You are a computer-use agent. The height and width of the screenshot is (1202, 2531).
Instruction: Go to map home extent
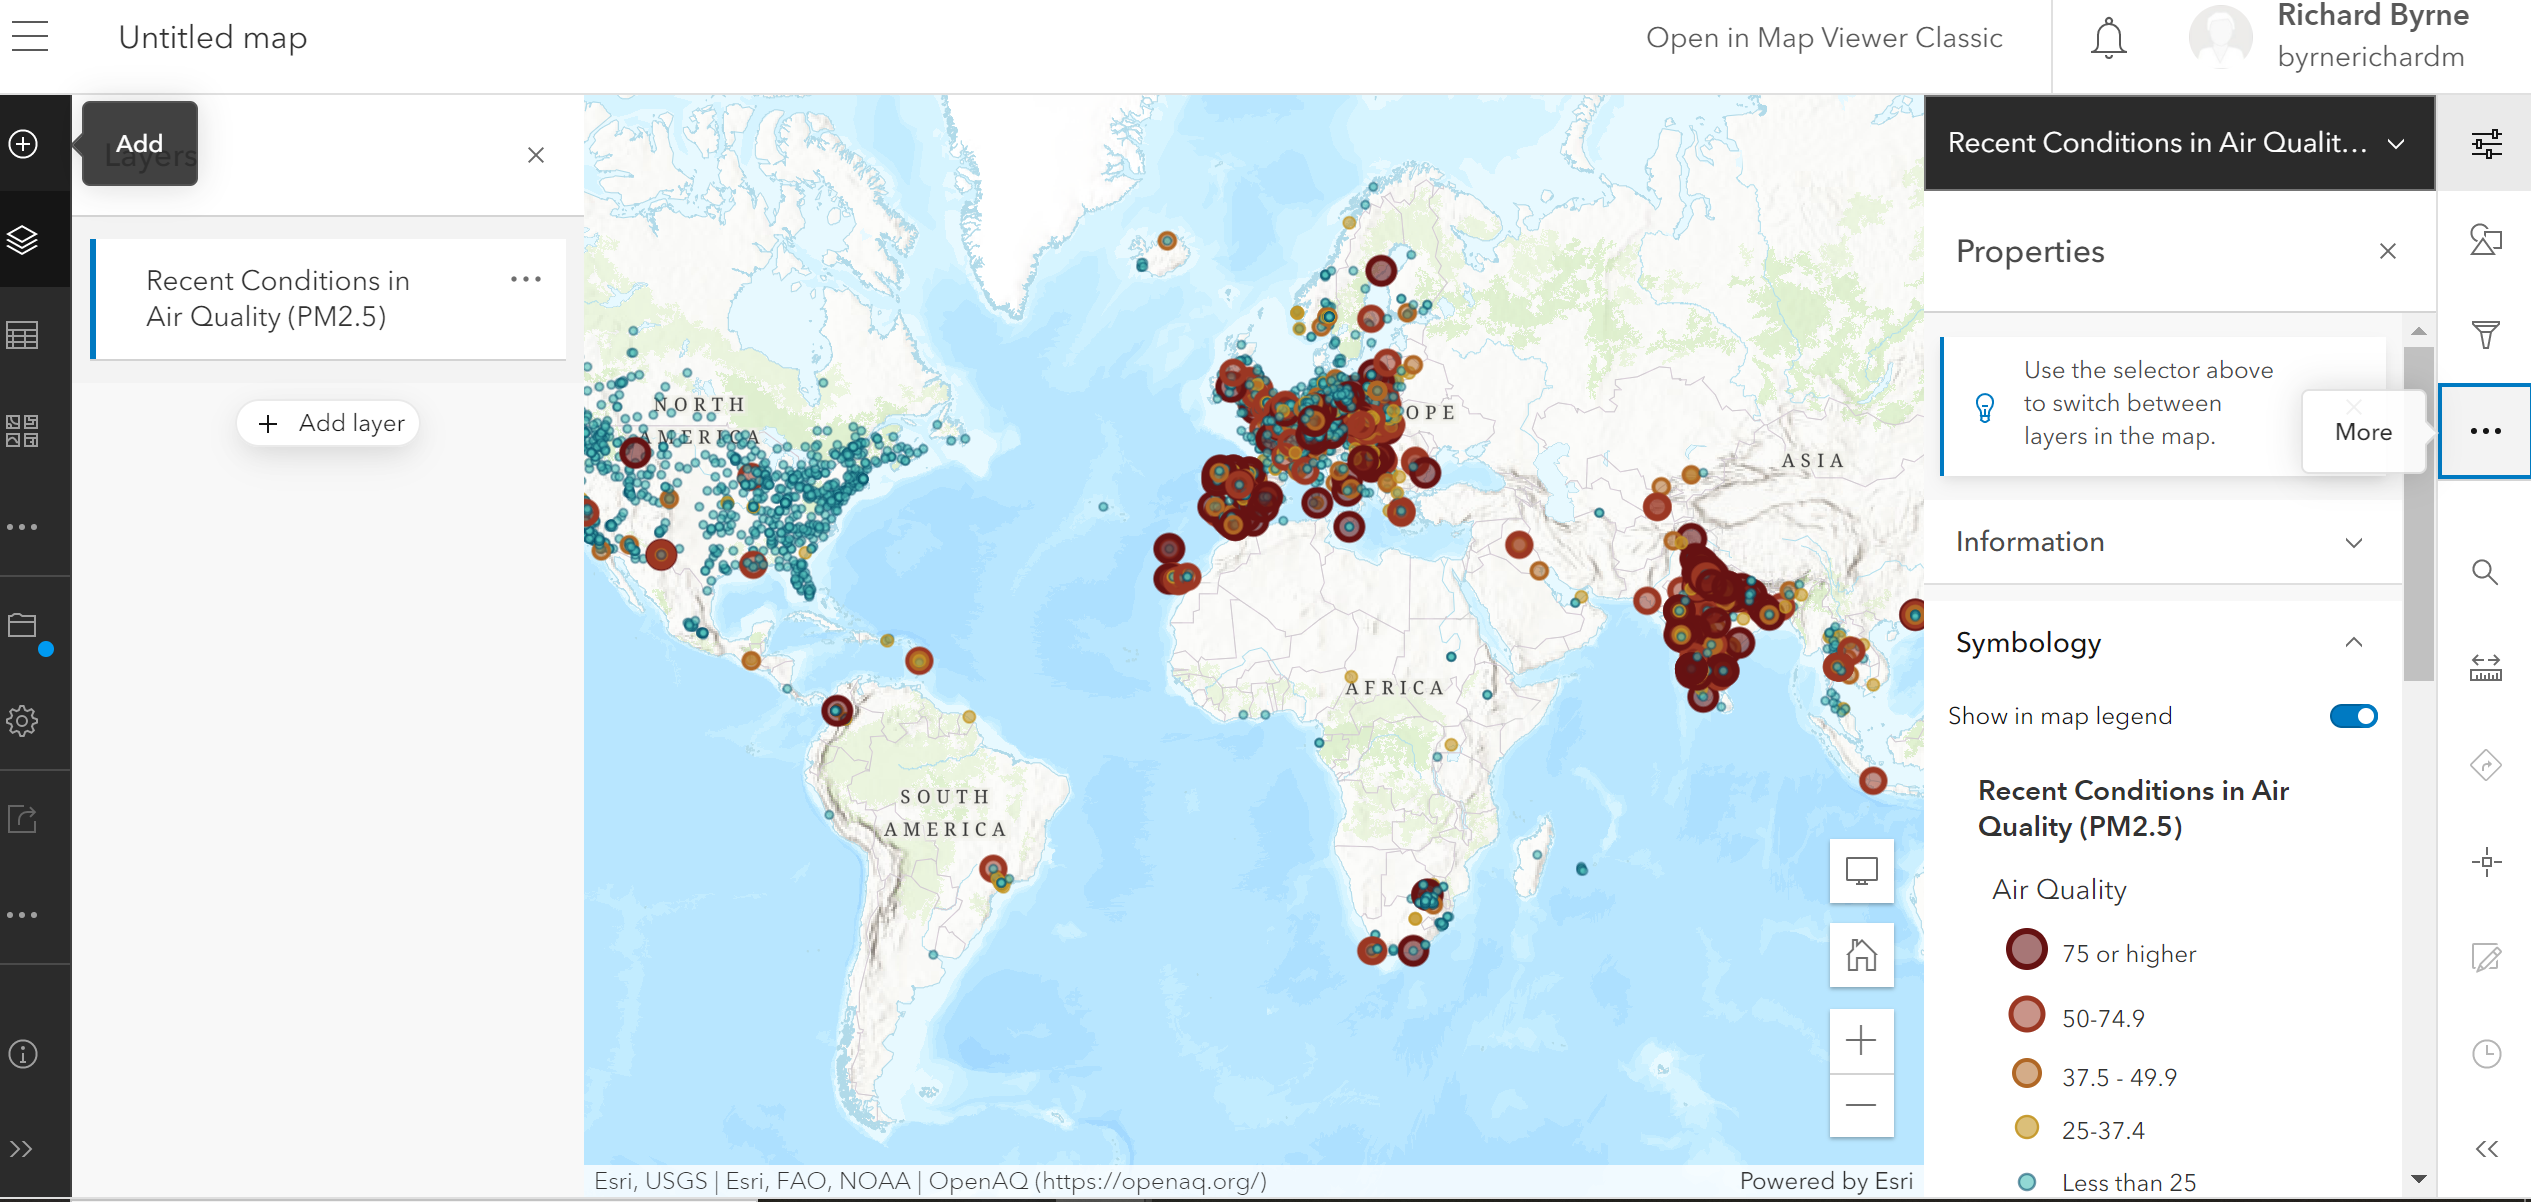pyautogui.click(x=1861, y=955)
